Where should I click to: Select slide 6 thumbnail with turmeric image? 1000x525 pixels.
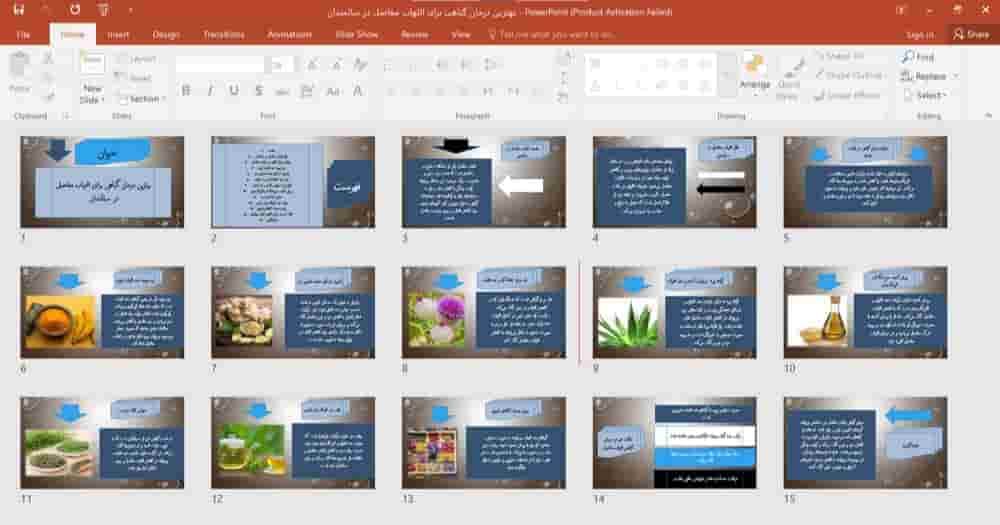(x=102, y=313)
